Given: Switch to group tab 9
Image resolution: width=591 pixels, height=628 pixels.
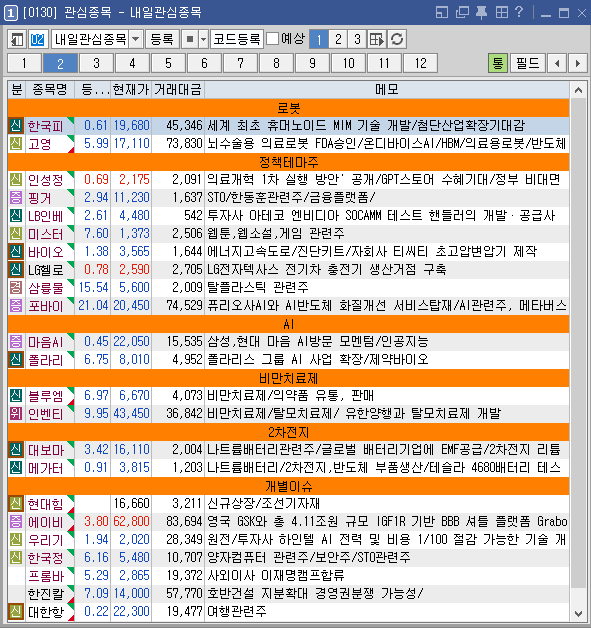Looking at the screenshot, I should tap(312, 63).
